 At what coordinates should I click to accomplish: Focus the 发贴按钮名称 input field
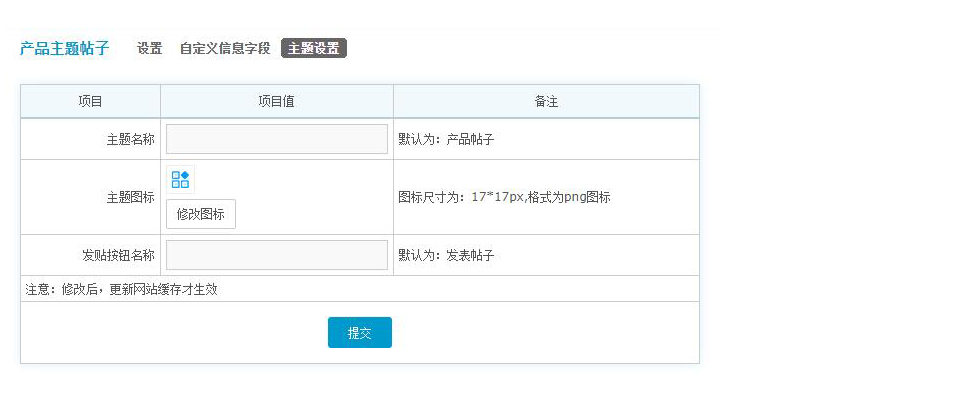[277, 255]
